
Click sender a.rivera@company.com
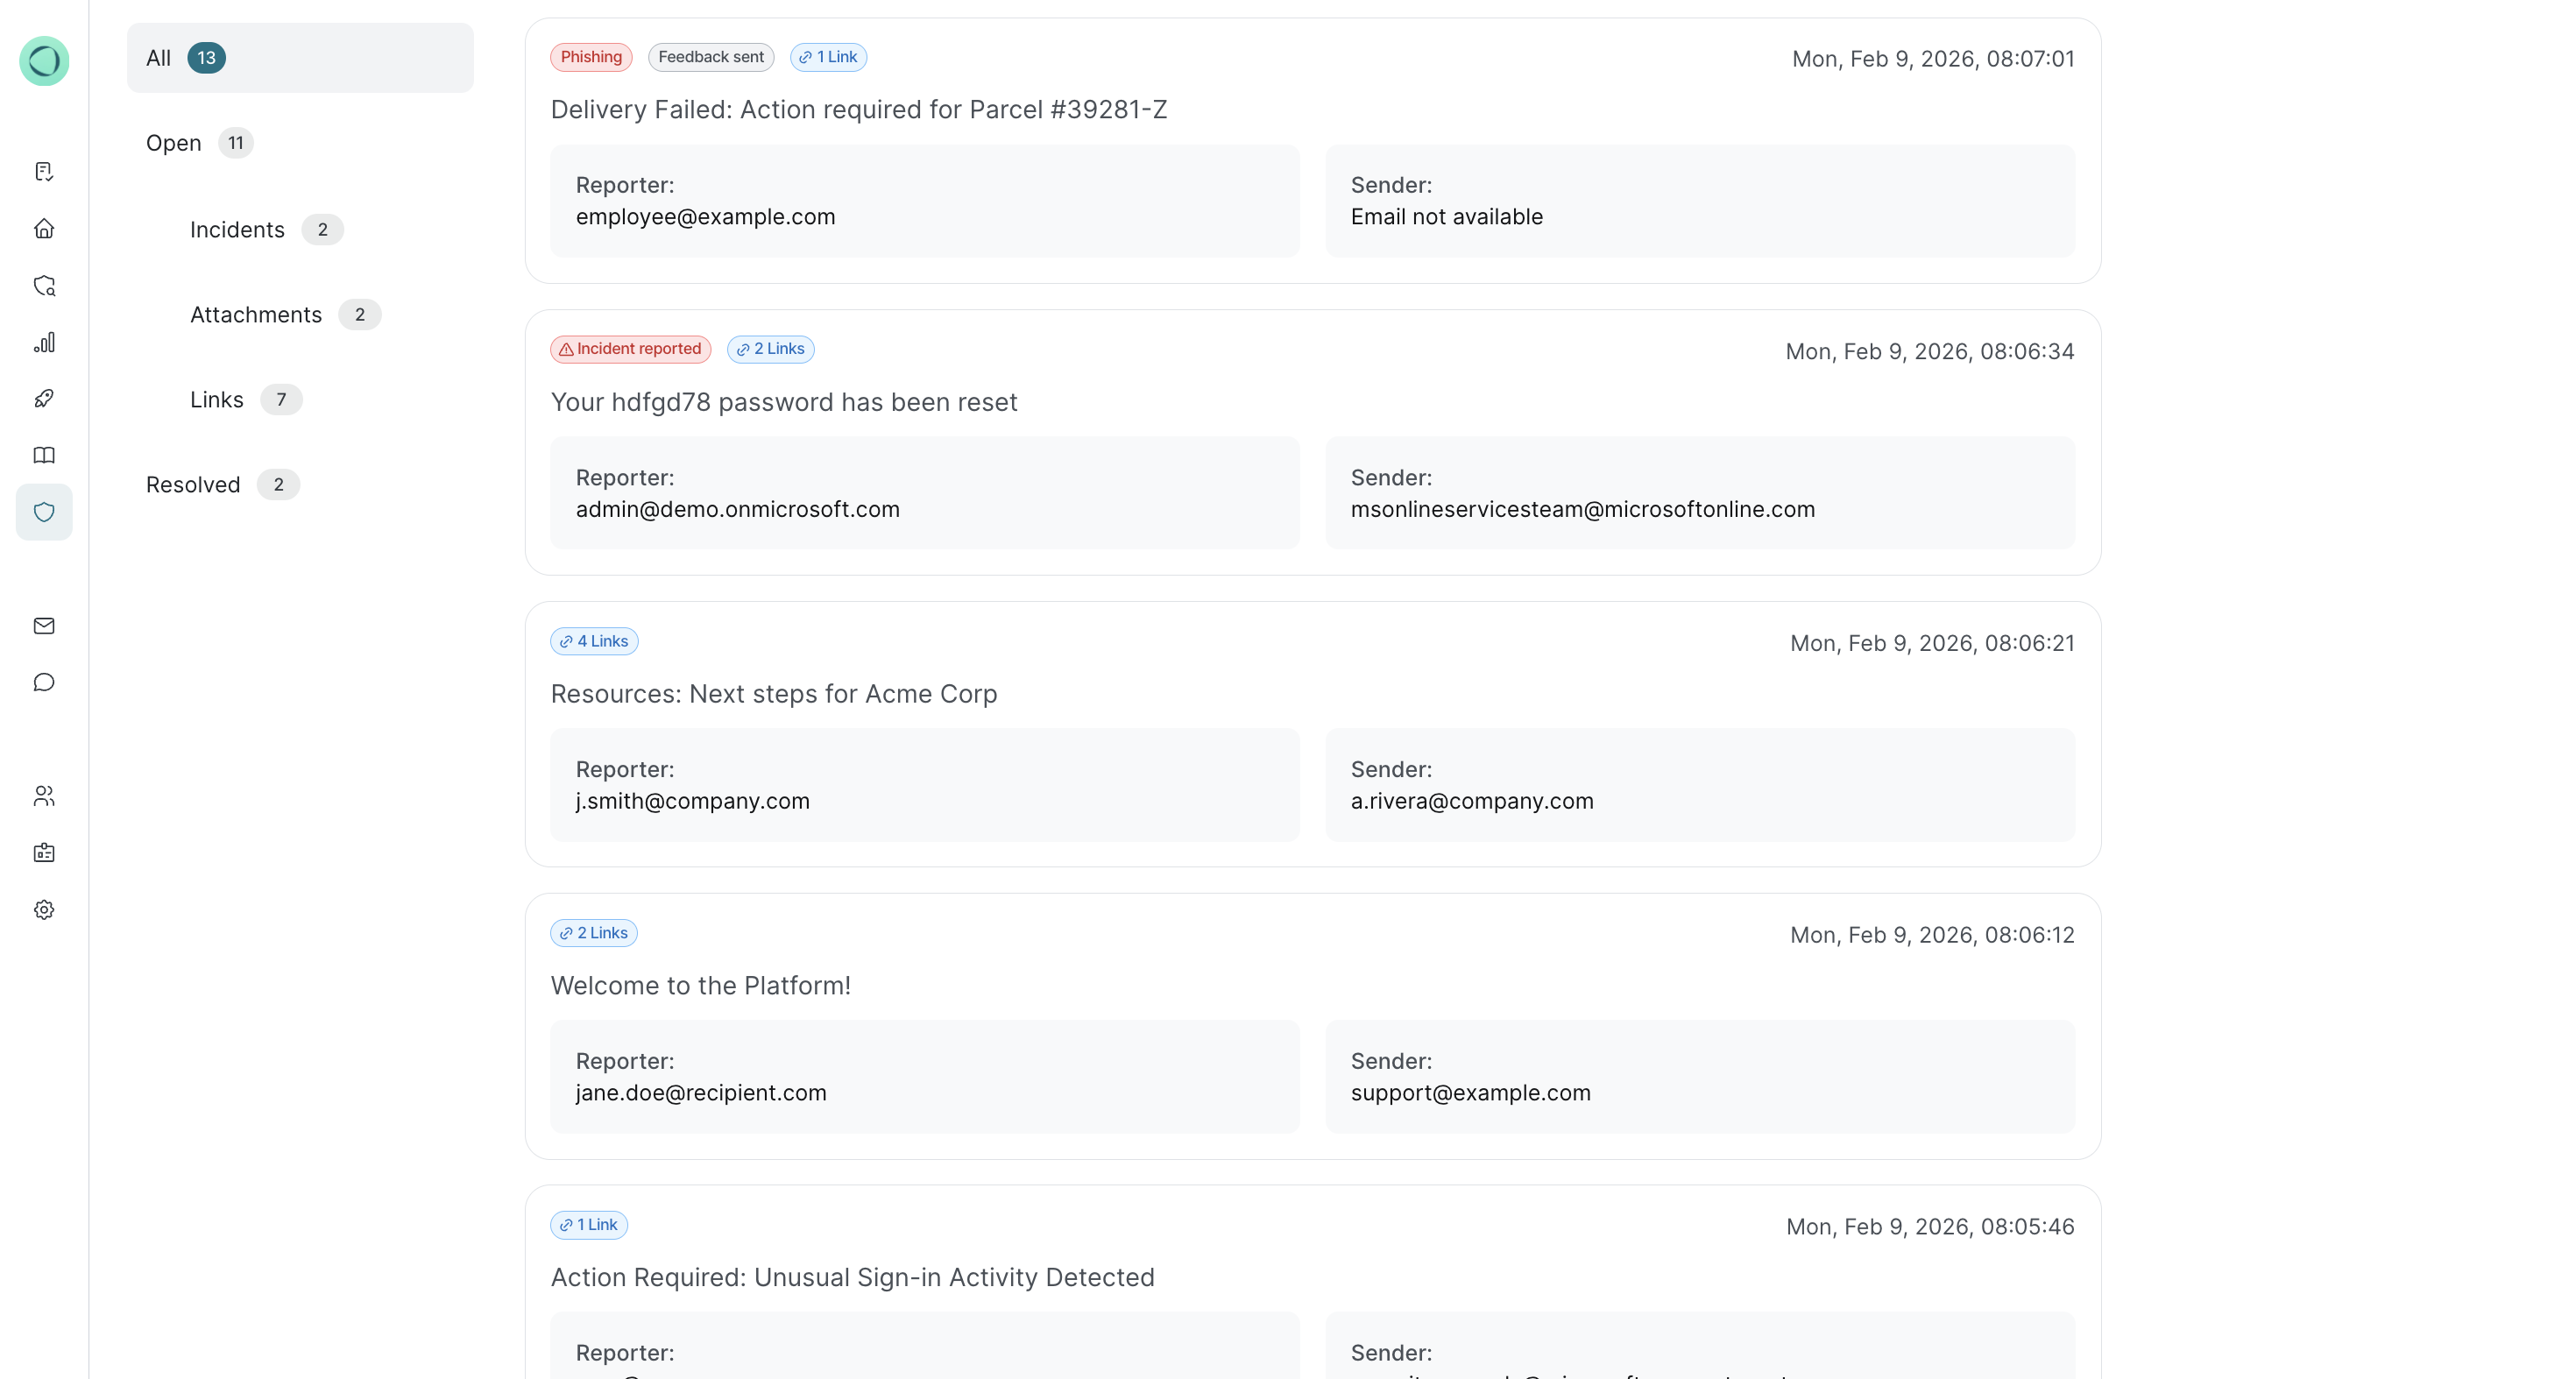(1472, 802)
